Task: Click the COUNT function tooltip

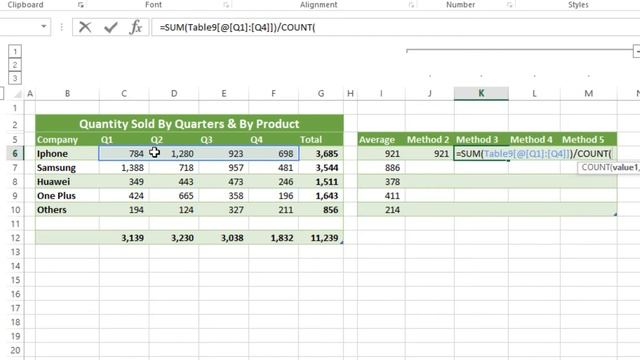Action: [x=609, y=168]
